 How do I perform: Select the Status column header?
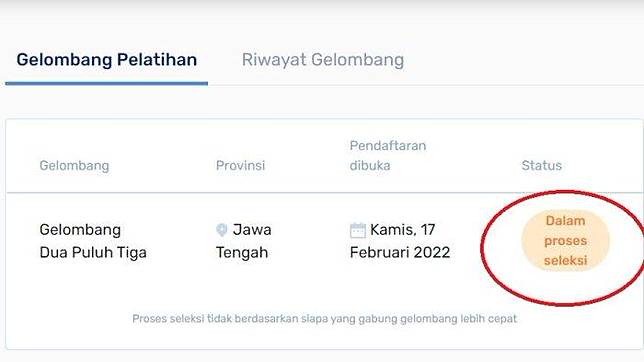tap(542, 166)
